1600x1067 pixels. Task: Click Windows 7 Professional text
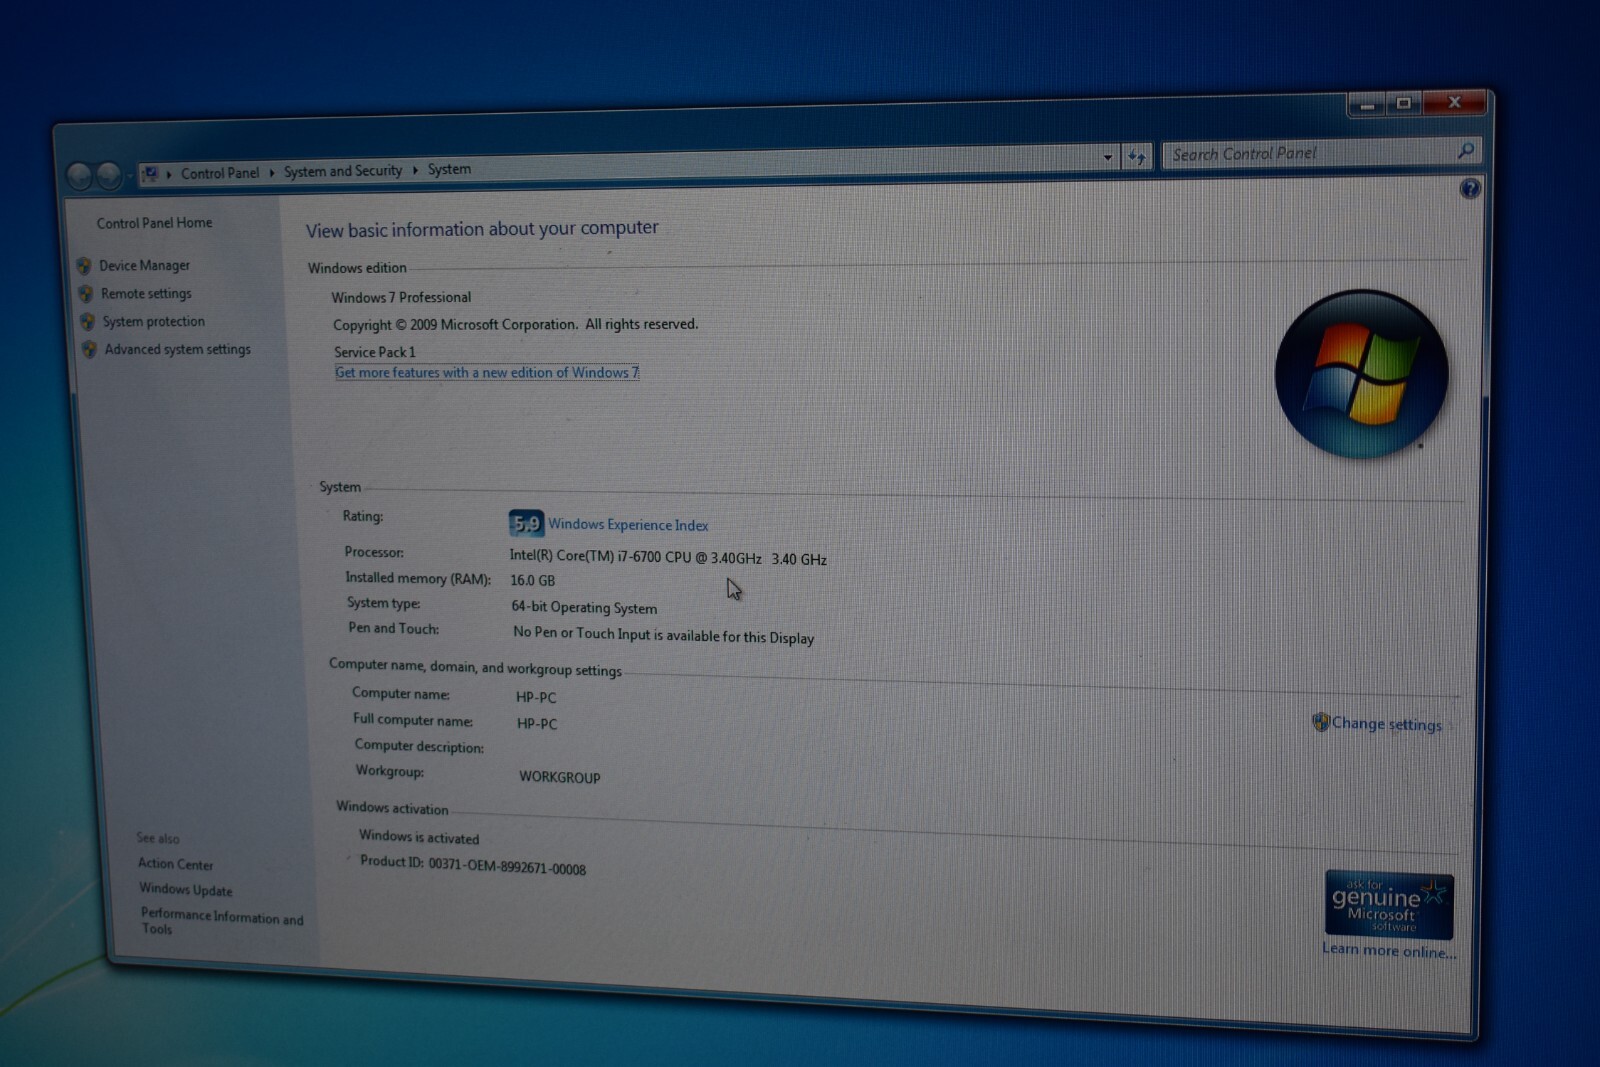401,297
